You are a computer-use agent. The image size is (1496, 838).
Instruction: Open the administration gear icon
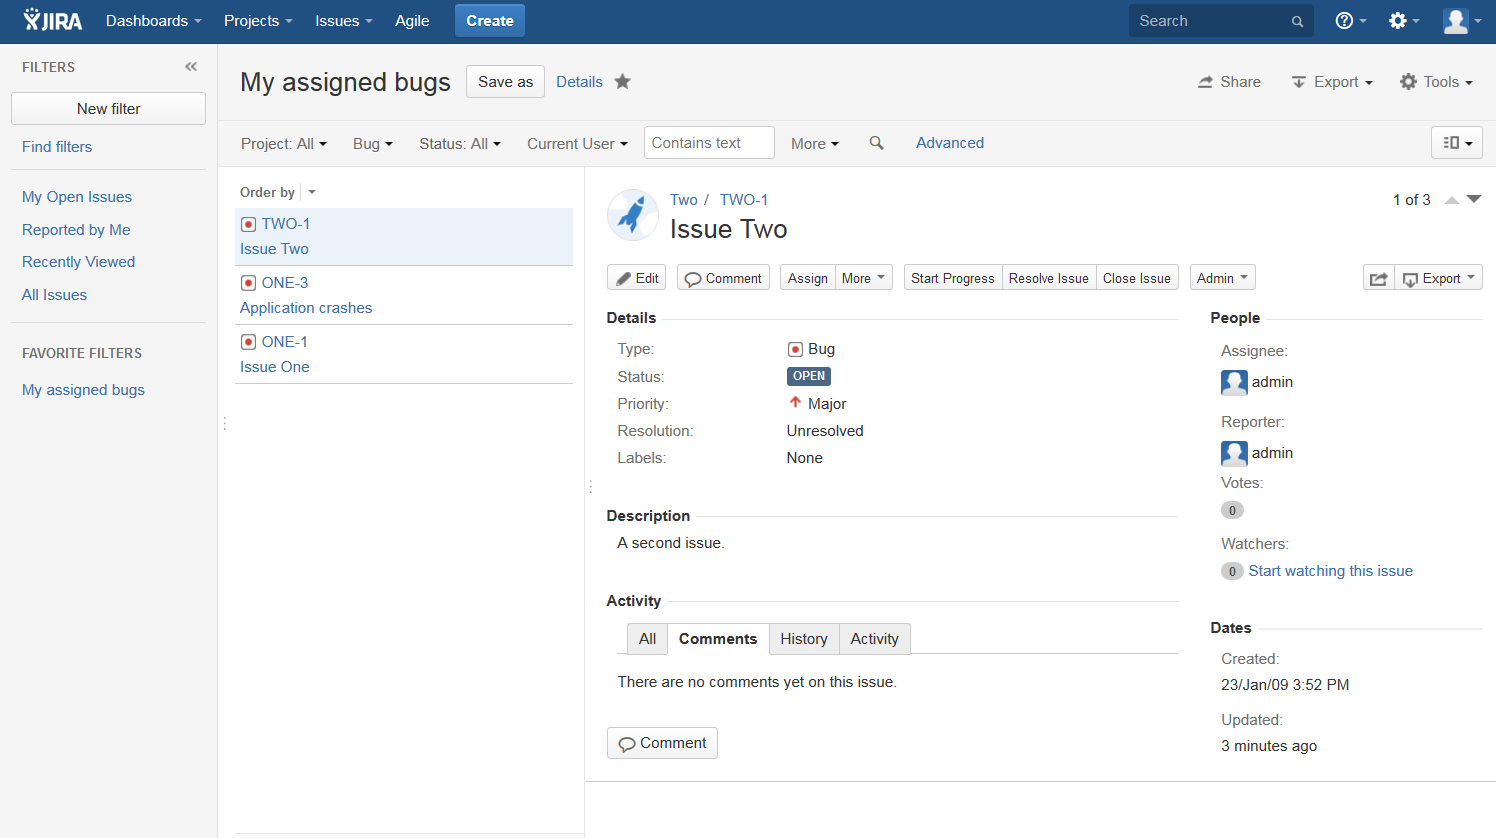(1398, 20)
